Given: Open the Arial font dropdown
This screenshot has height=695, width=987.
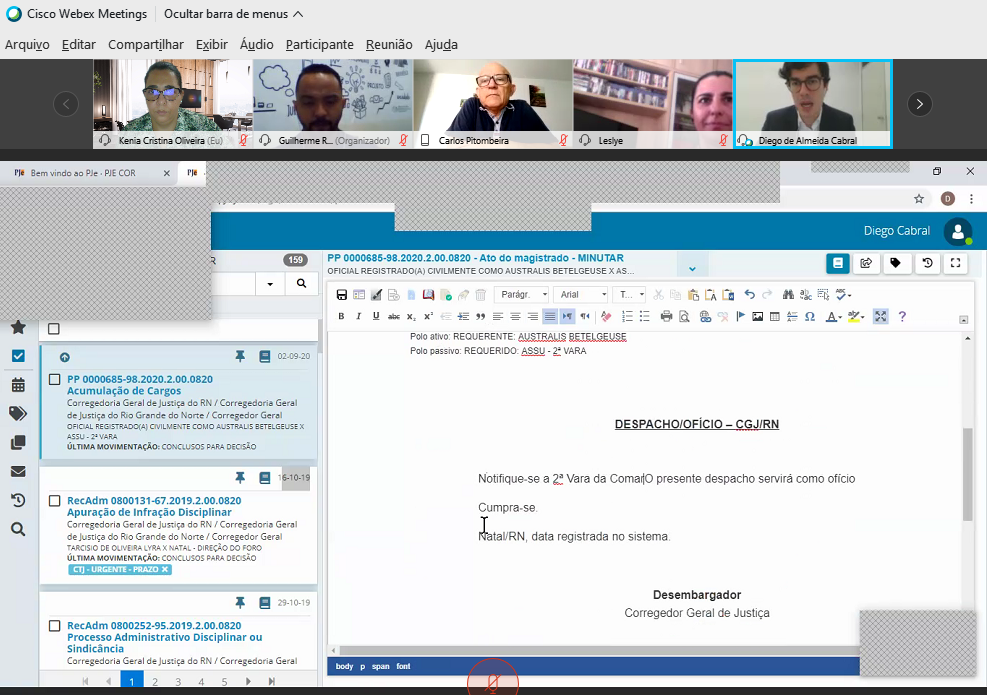Looking at the screenshot, I should point(582,295).
